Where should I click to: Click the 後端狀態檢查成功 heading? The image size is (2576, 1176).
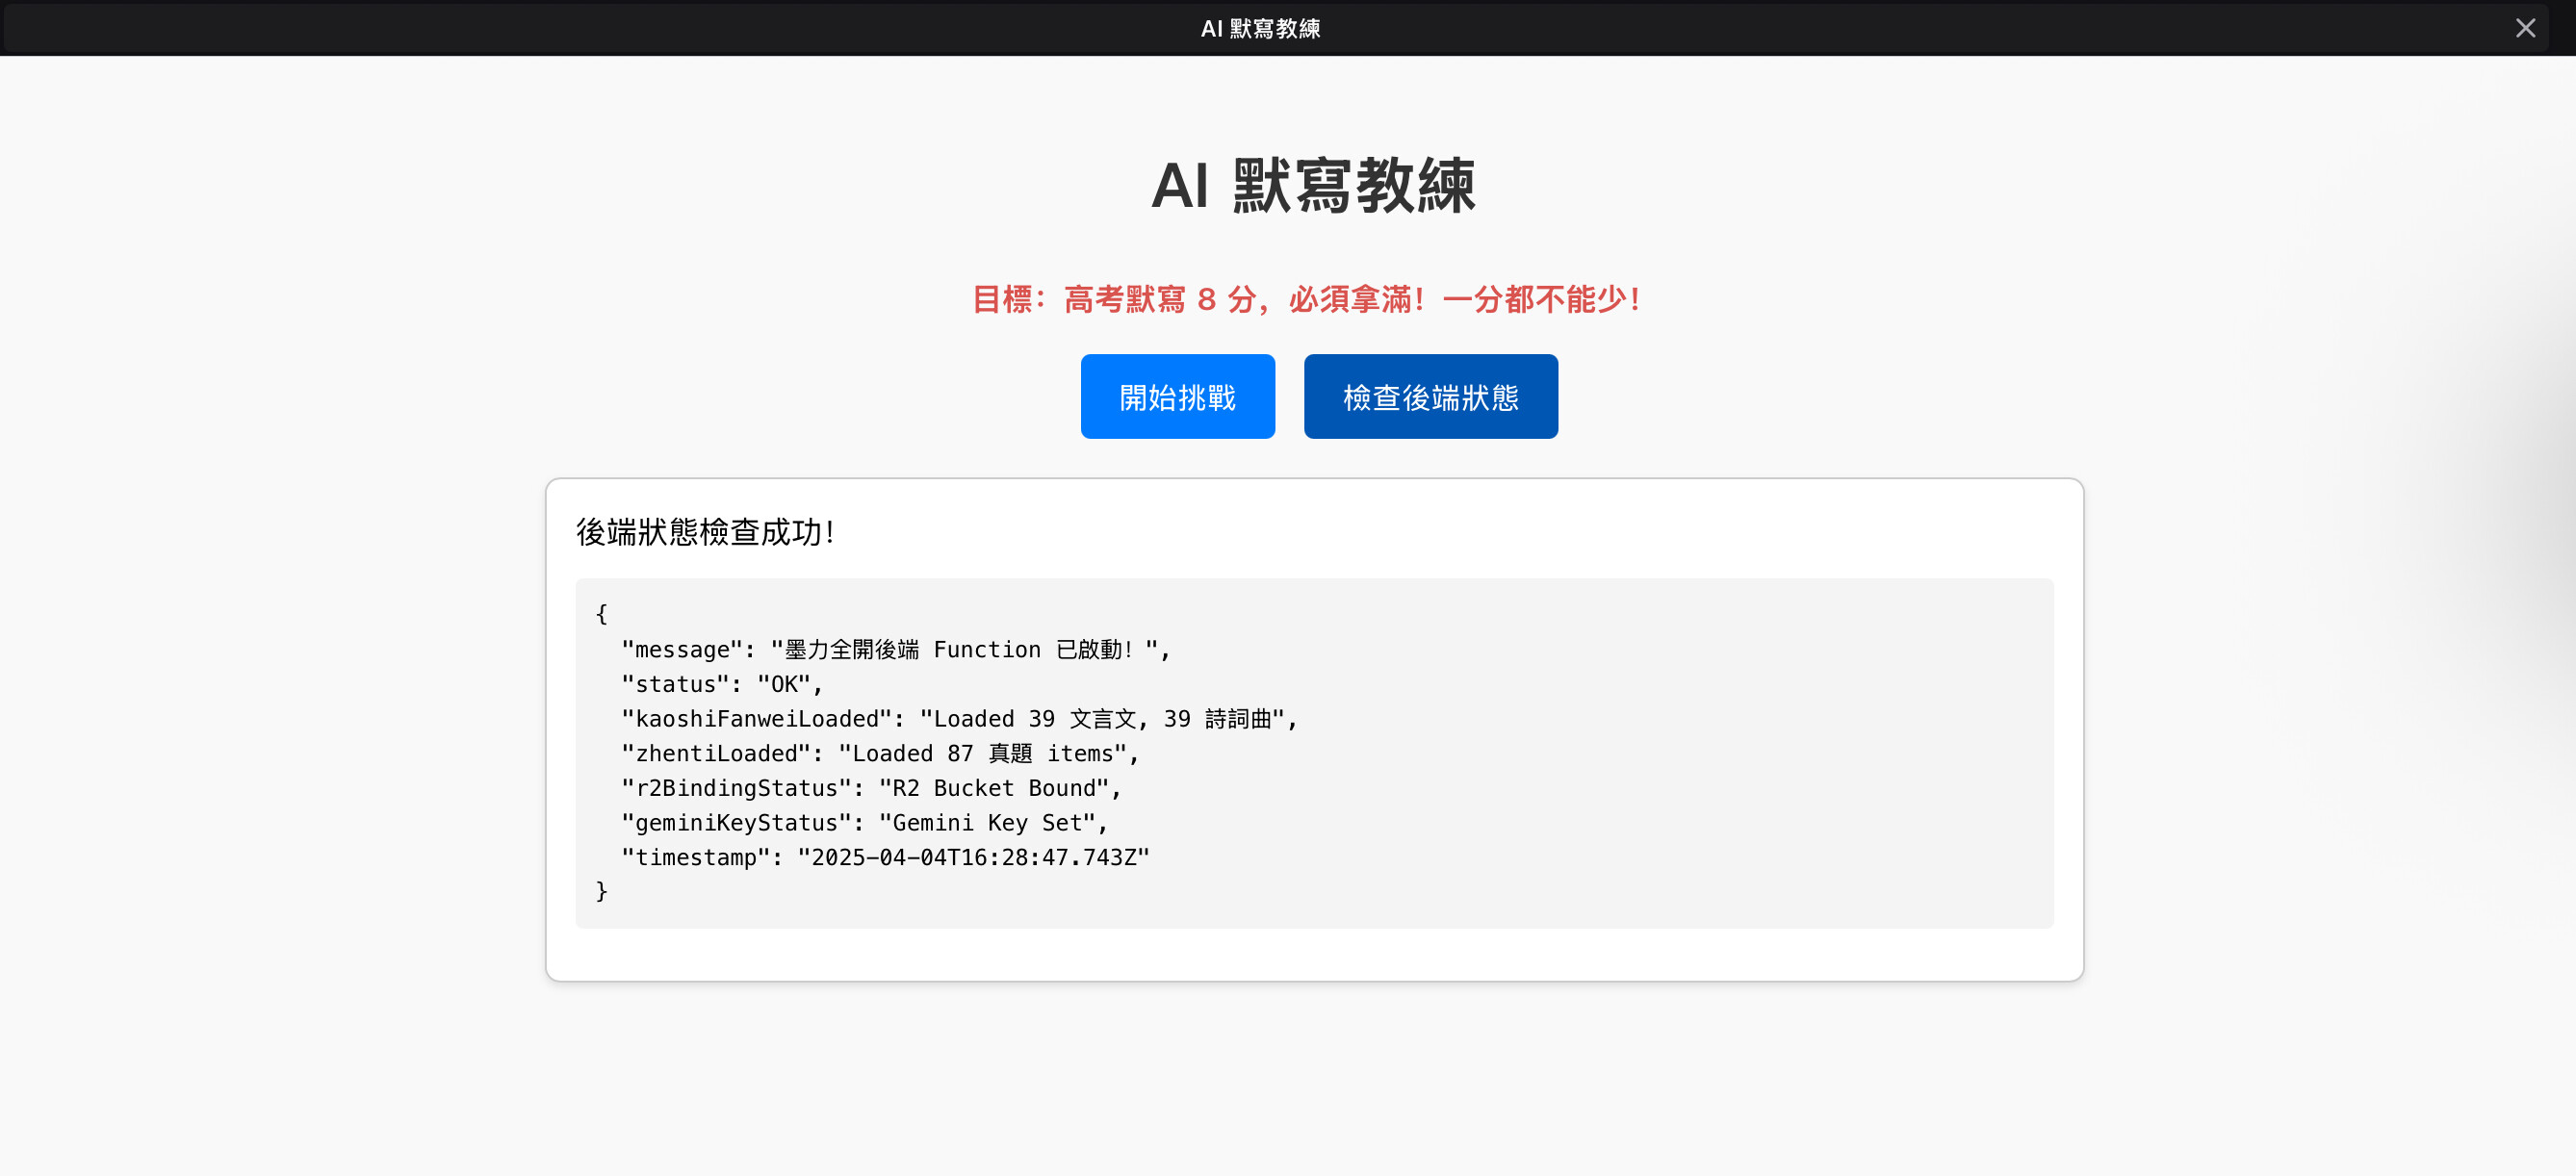pyautogui.click(x=705, y=532)
